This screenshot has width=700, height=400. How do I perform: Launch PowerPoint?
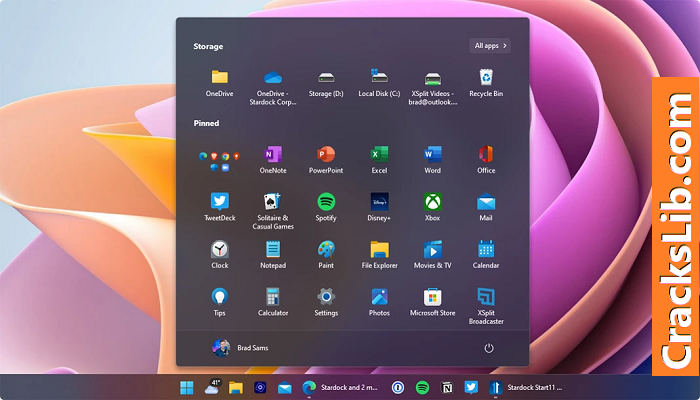[326, 160]
